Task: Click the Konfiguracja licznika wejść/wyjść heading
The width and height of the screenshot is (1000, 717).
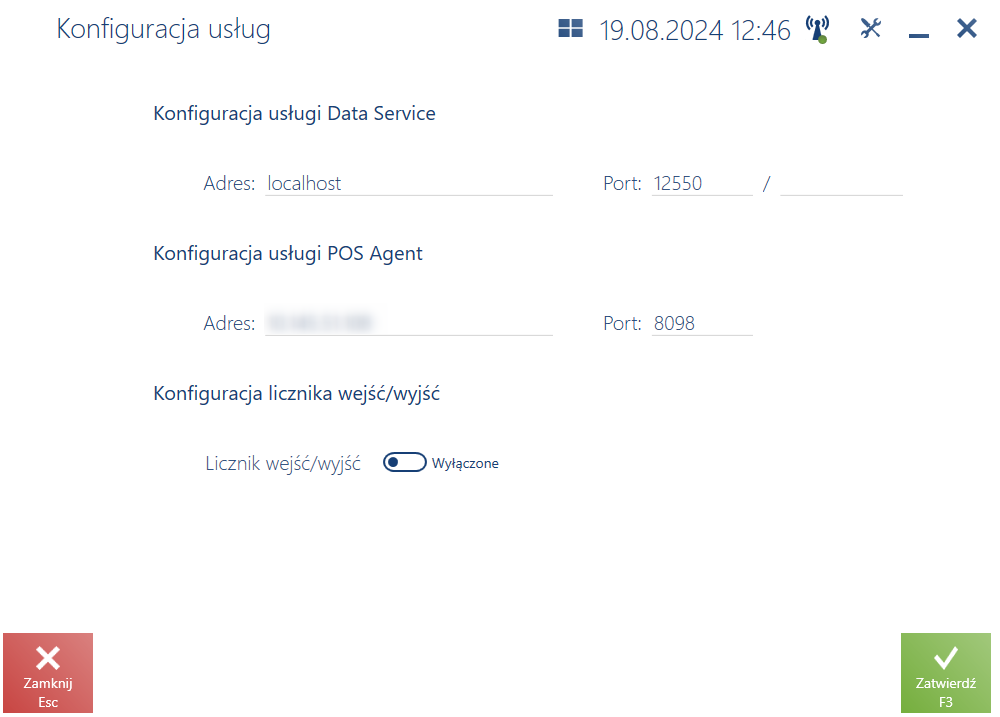Action: (x=297, y=394)
